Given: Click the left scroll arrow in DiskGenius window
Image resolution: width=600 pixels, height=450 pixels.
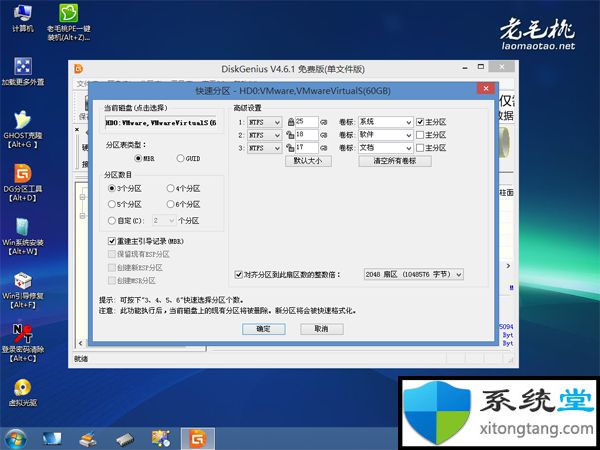Looking at the screenshot, I should (x=80, y=343).
